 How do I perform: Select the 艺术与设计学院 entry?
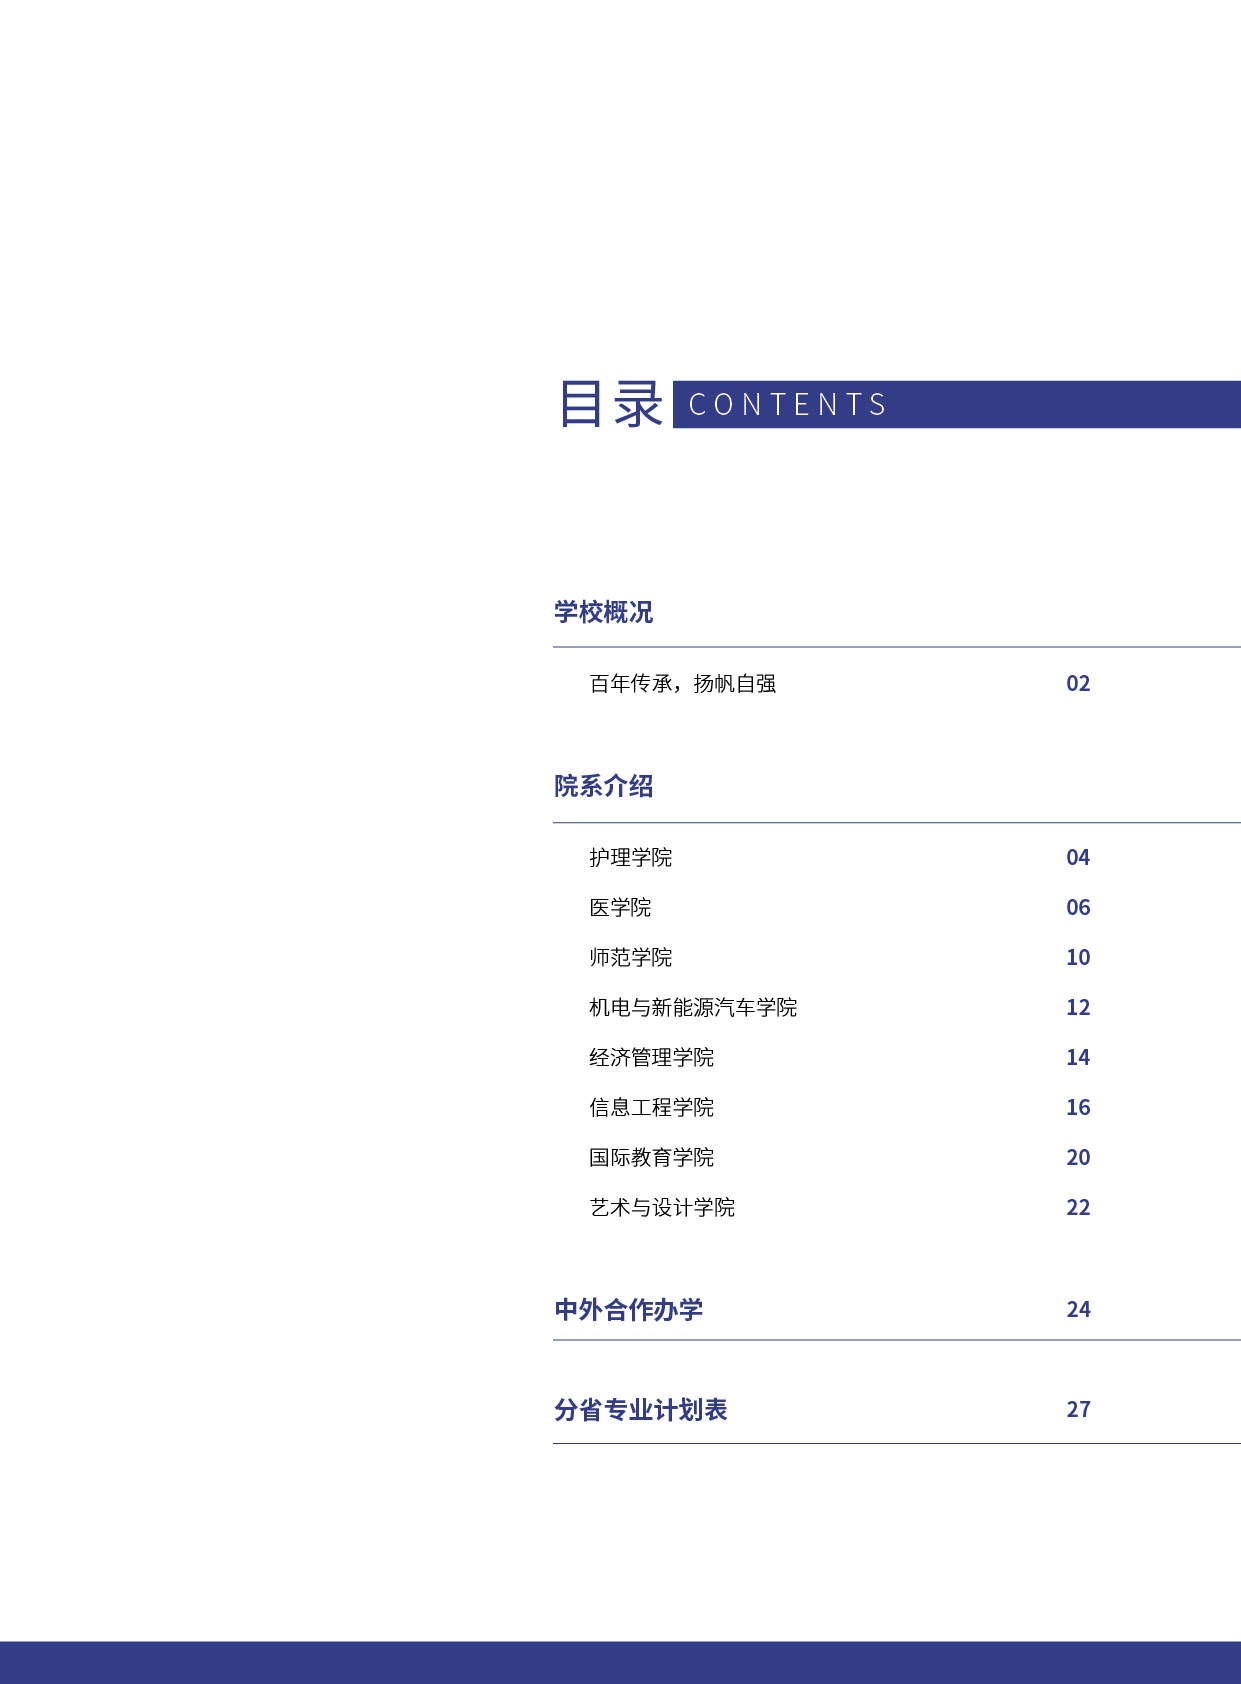[x=661, y=1208]
